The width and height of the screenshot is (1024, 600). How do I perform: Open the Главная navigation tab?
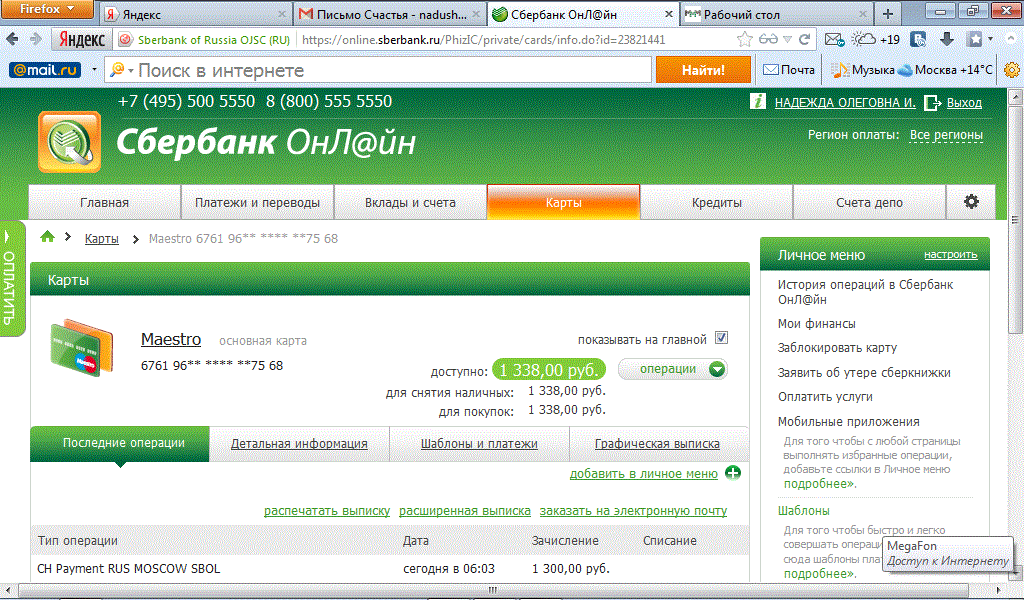tap(104, 202)
